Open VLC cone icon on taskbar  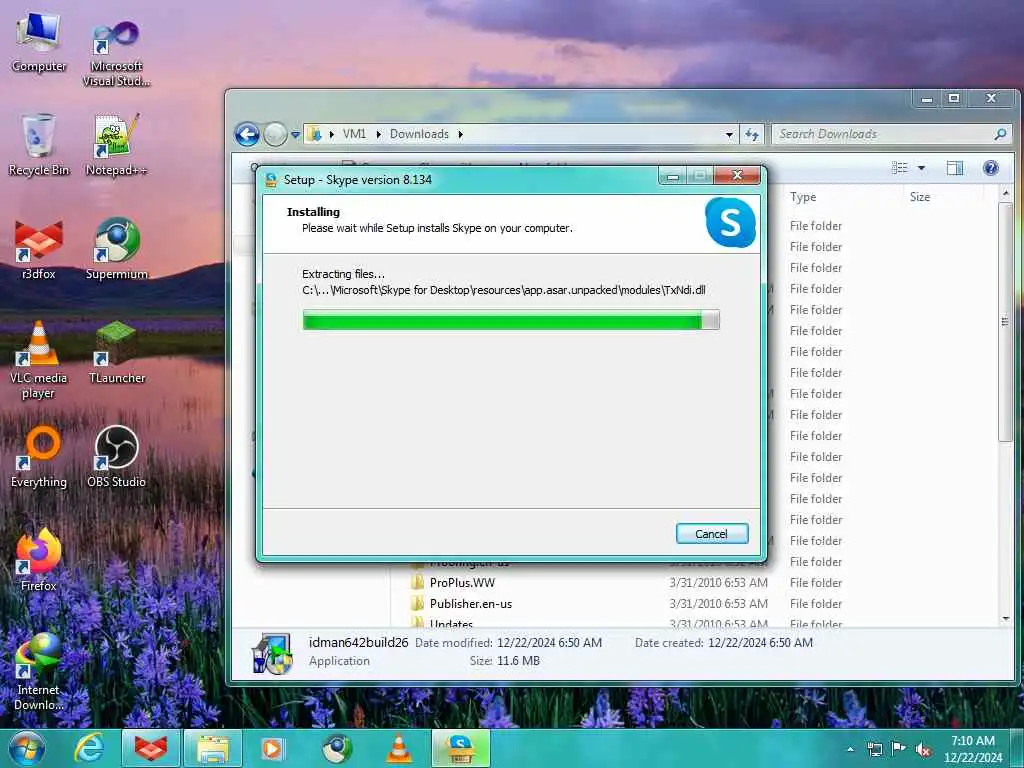pyautogui.click(x=398, y=748)
